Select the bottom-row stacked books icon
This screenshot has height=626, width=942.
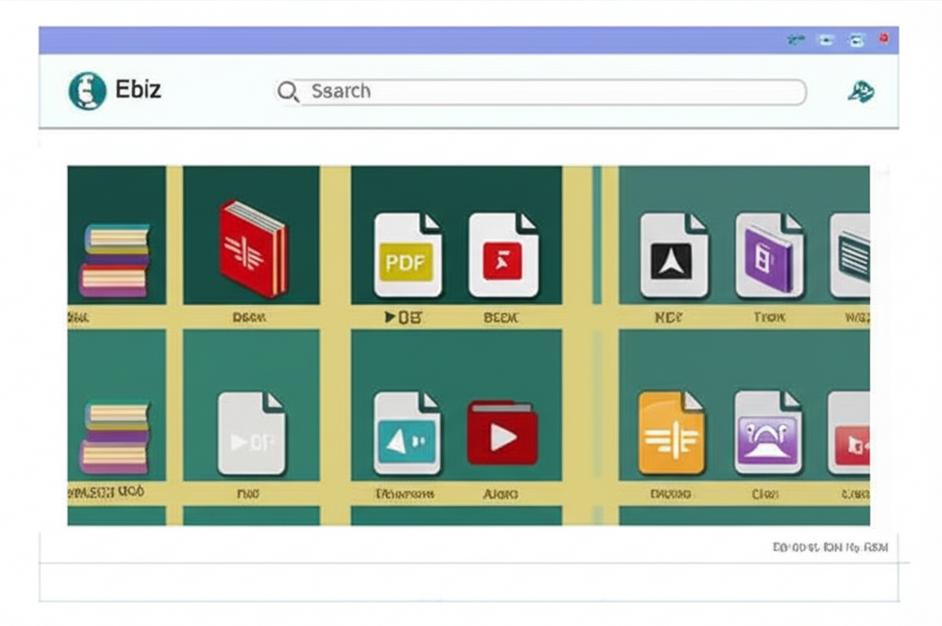click(116, 437)
